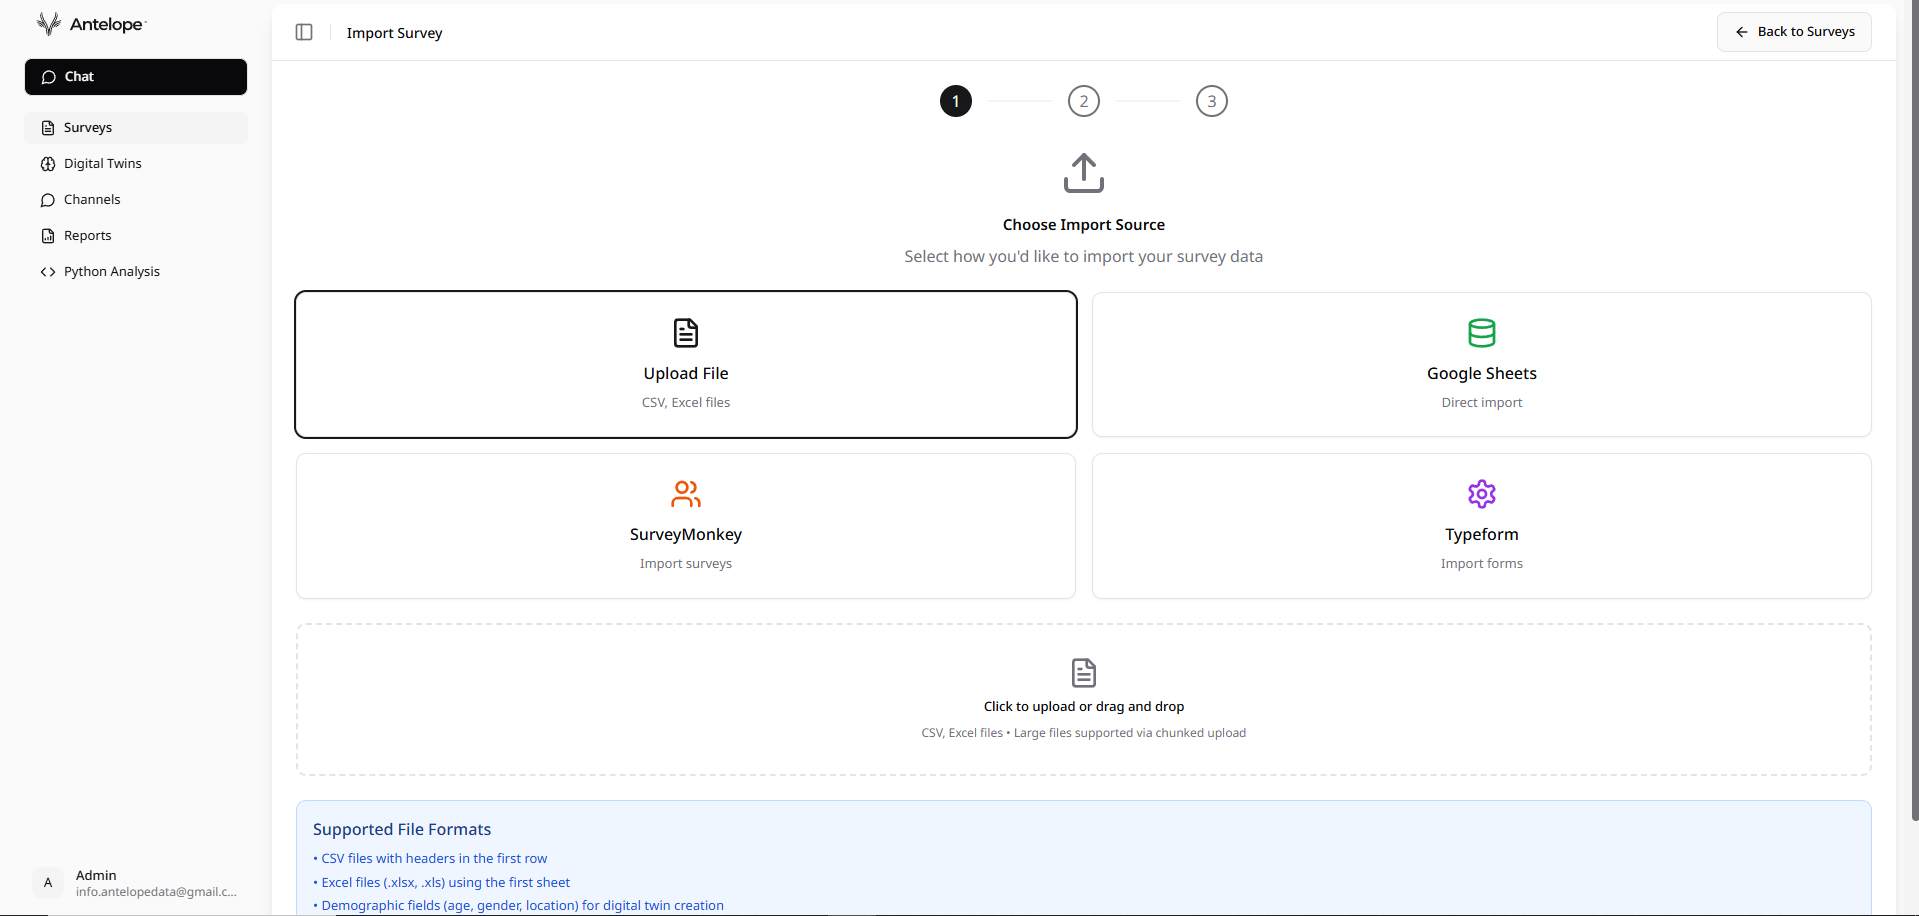1919x916 pixels.
Task: Collapse the sidebar with the panel toggle
Action: point(303,32)
